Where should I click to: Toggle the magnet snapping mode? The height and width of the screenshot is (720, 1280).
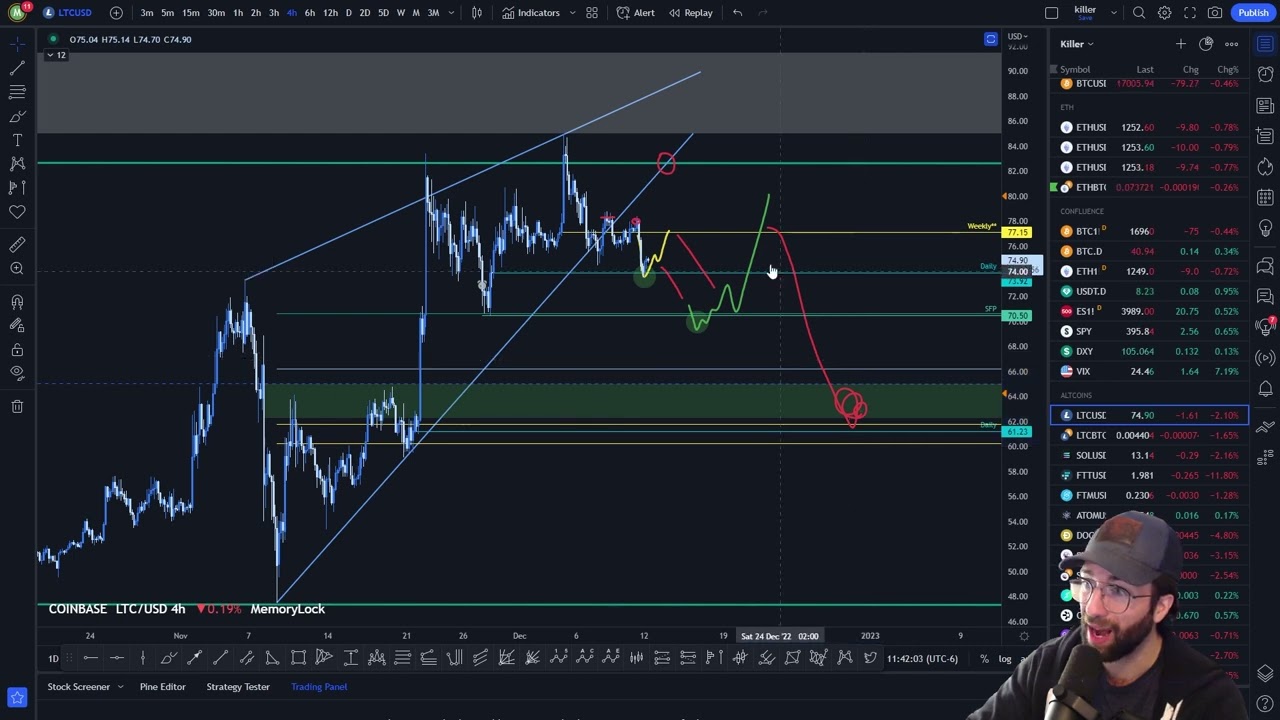[17, 302]
